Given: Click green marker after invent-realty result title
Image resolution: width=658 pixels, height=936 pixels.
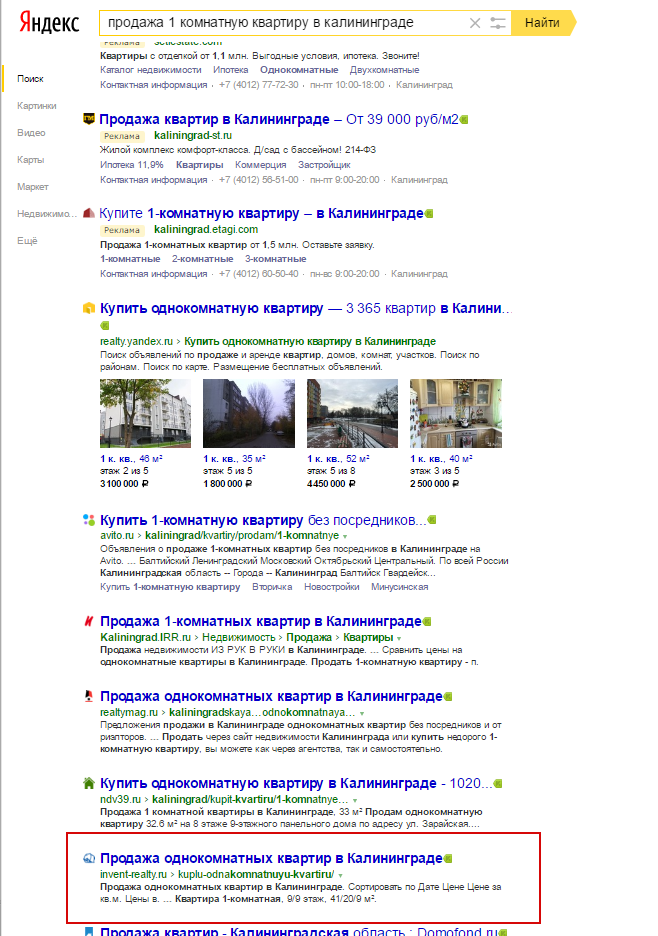Looking at the screenshot, I should tap(448, 858).
